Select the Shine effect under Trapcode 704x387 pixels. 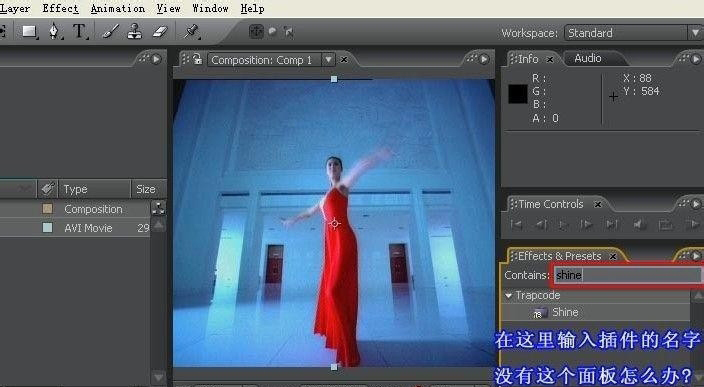tap(565, 312)
